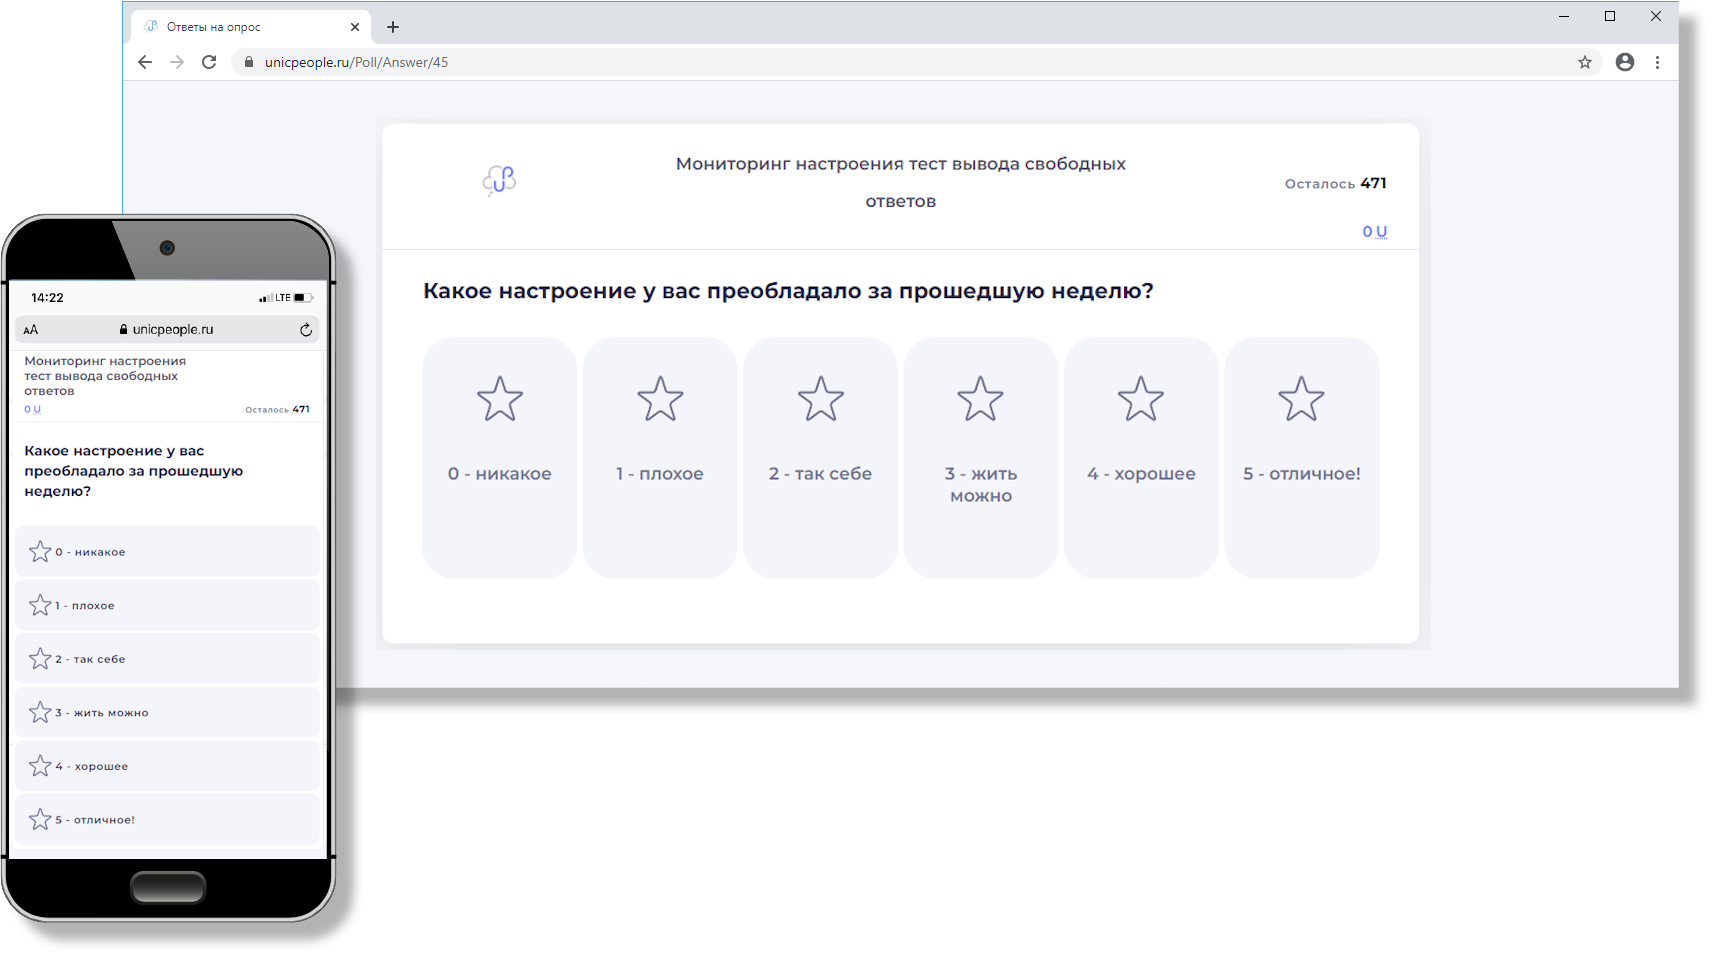Choose the '1 - плохое' star option
Viewport: 1712px width, 955px height.
[x=660, y=457]
